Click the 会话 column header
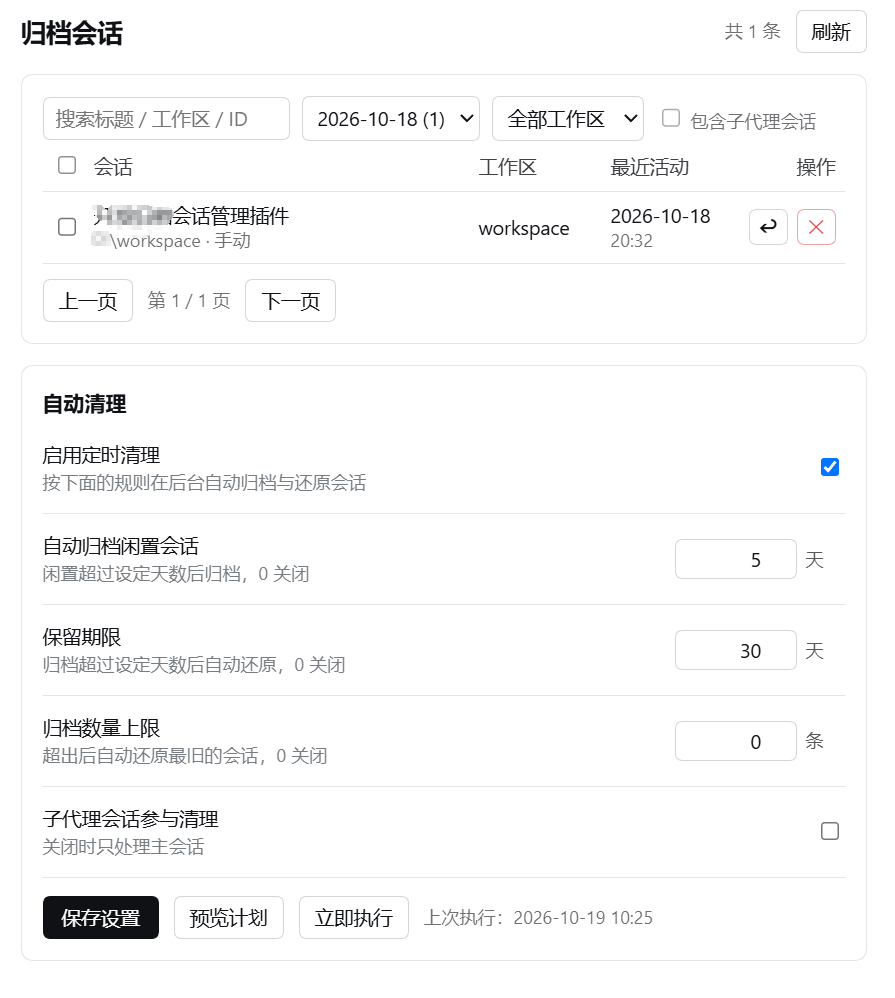 113,167
